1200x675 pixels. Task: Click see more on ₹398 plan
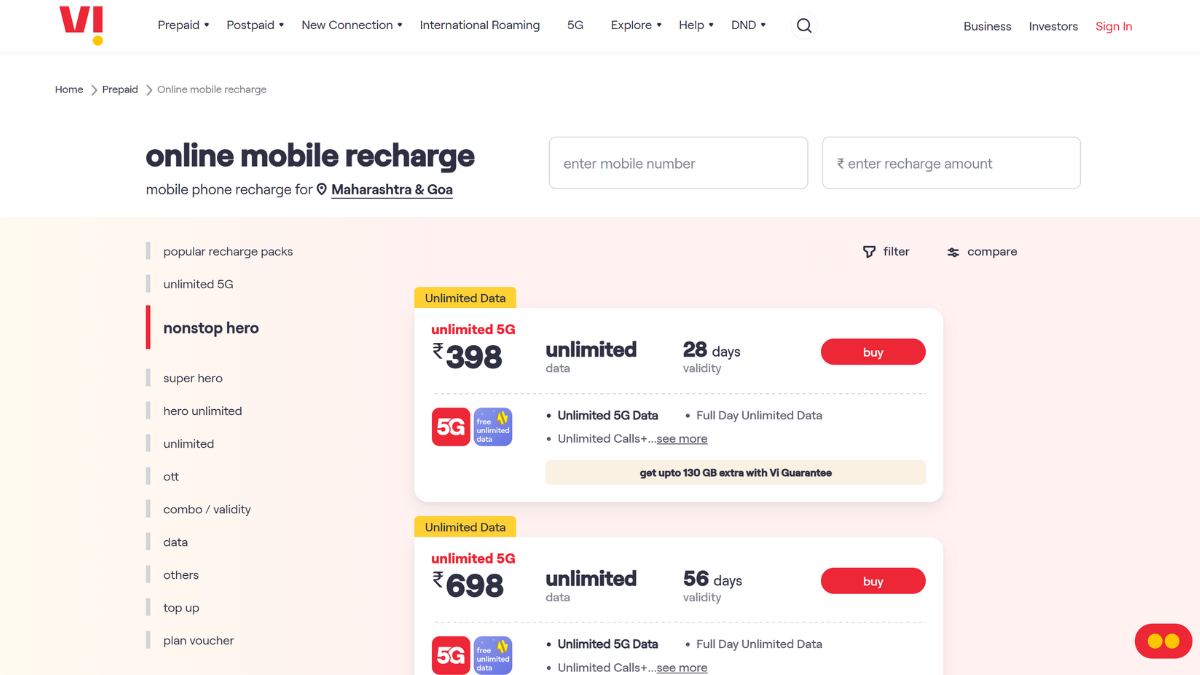coord(682,439)
